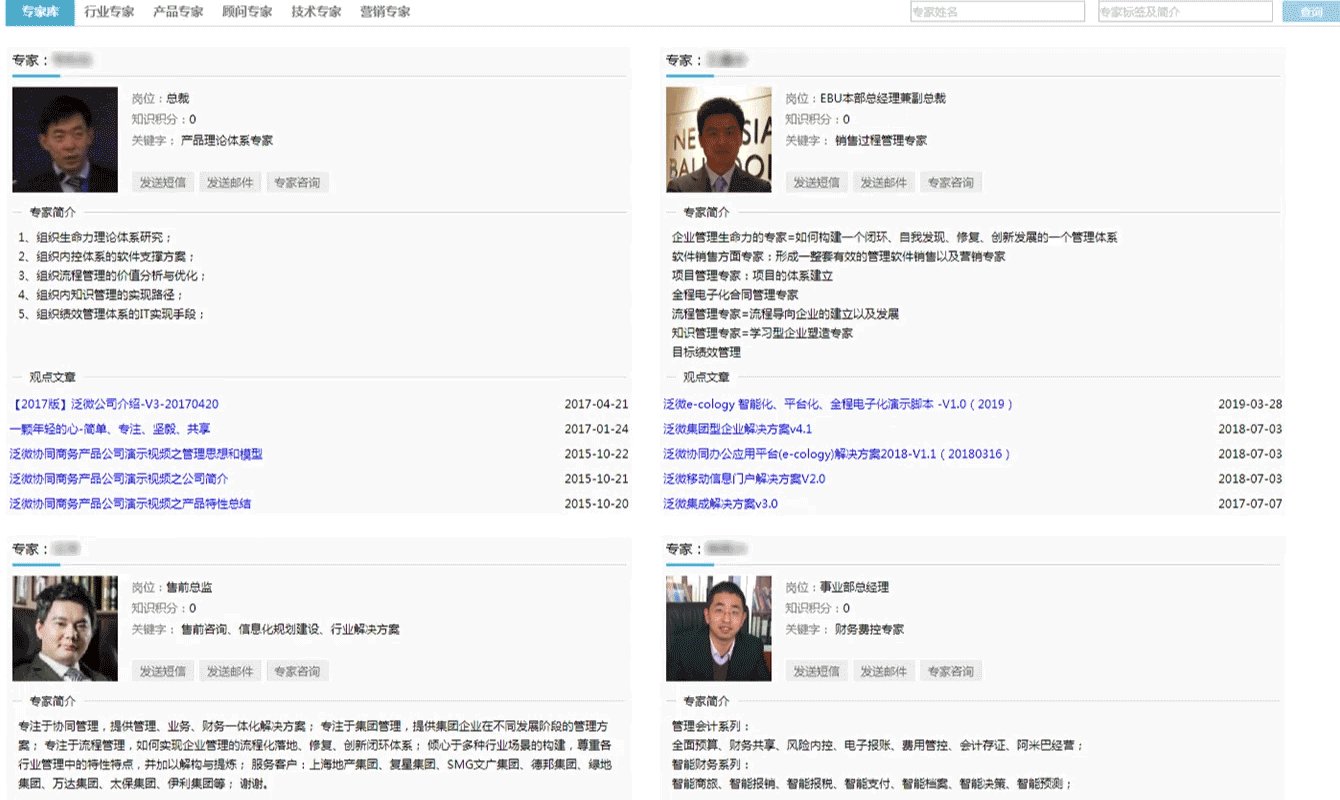This screenshot has height=800, width=1340.
Task: Click keyword 产品理论体系专家
Action: 227,141
